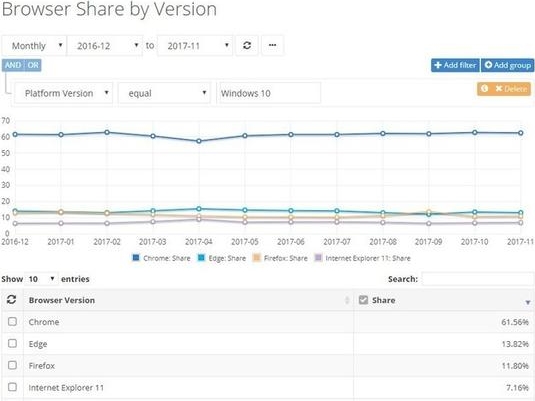
Task: Toggle the Share column checkbox
Action: coord(363,300)
